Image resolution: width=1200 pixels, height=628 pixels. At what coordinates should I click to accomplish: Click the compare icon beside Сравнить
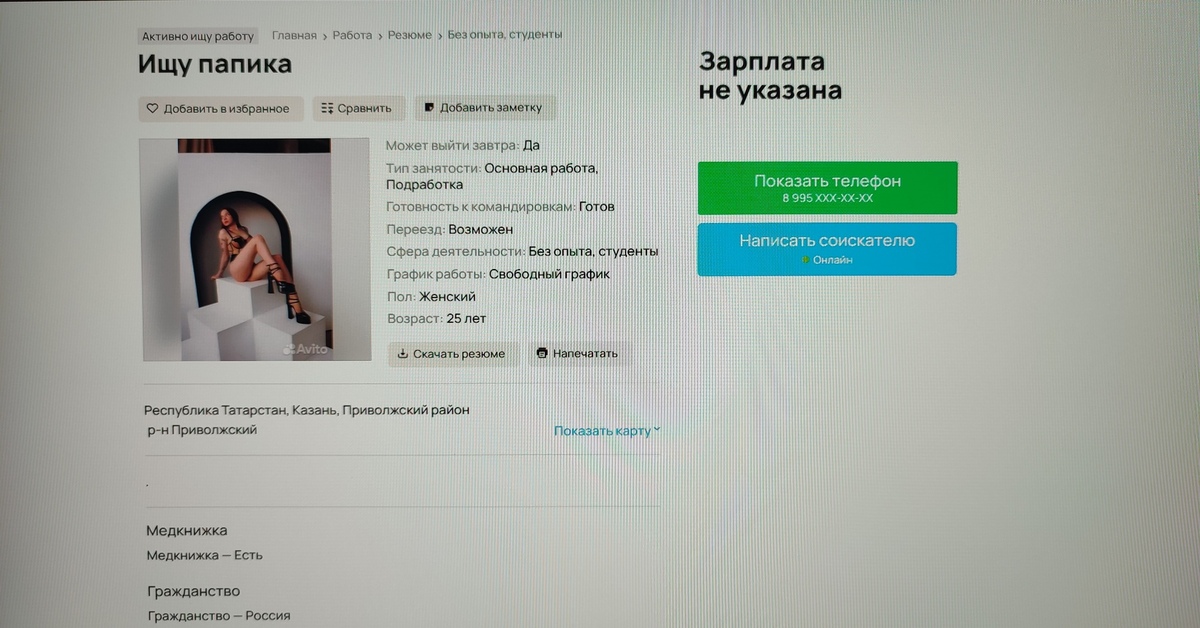point(327,108)
